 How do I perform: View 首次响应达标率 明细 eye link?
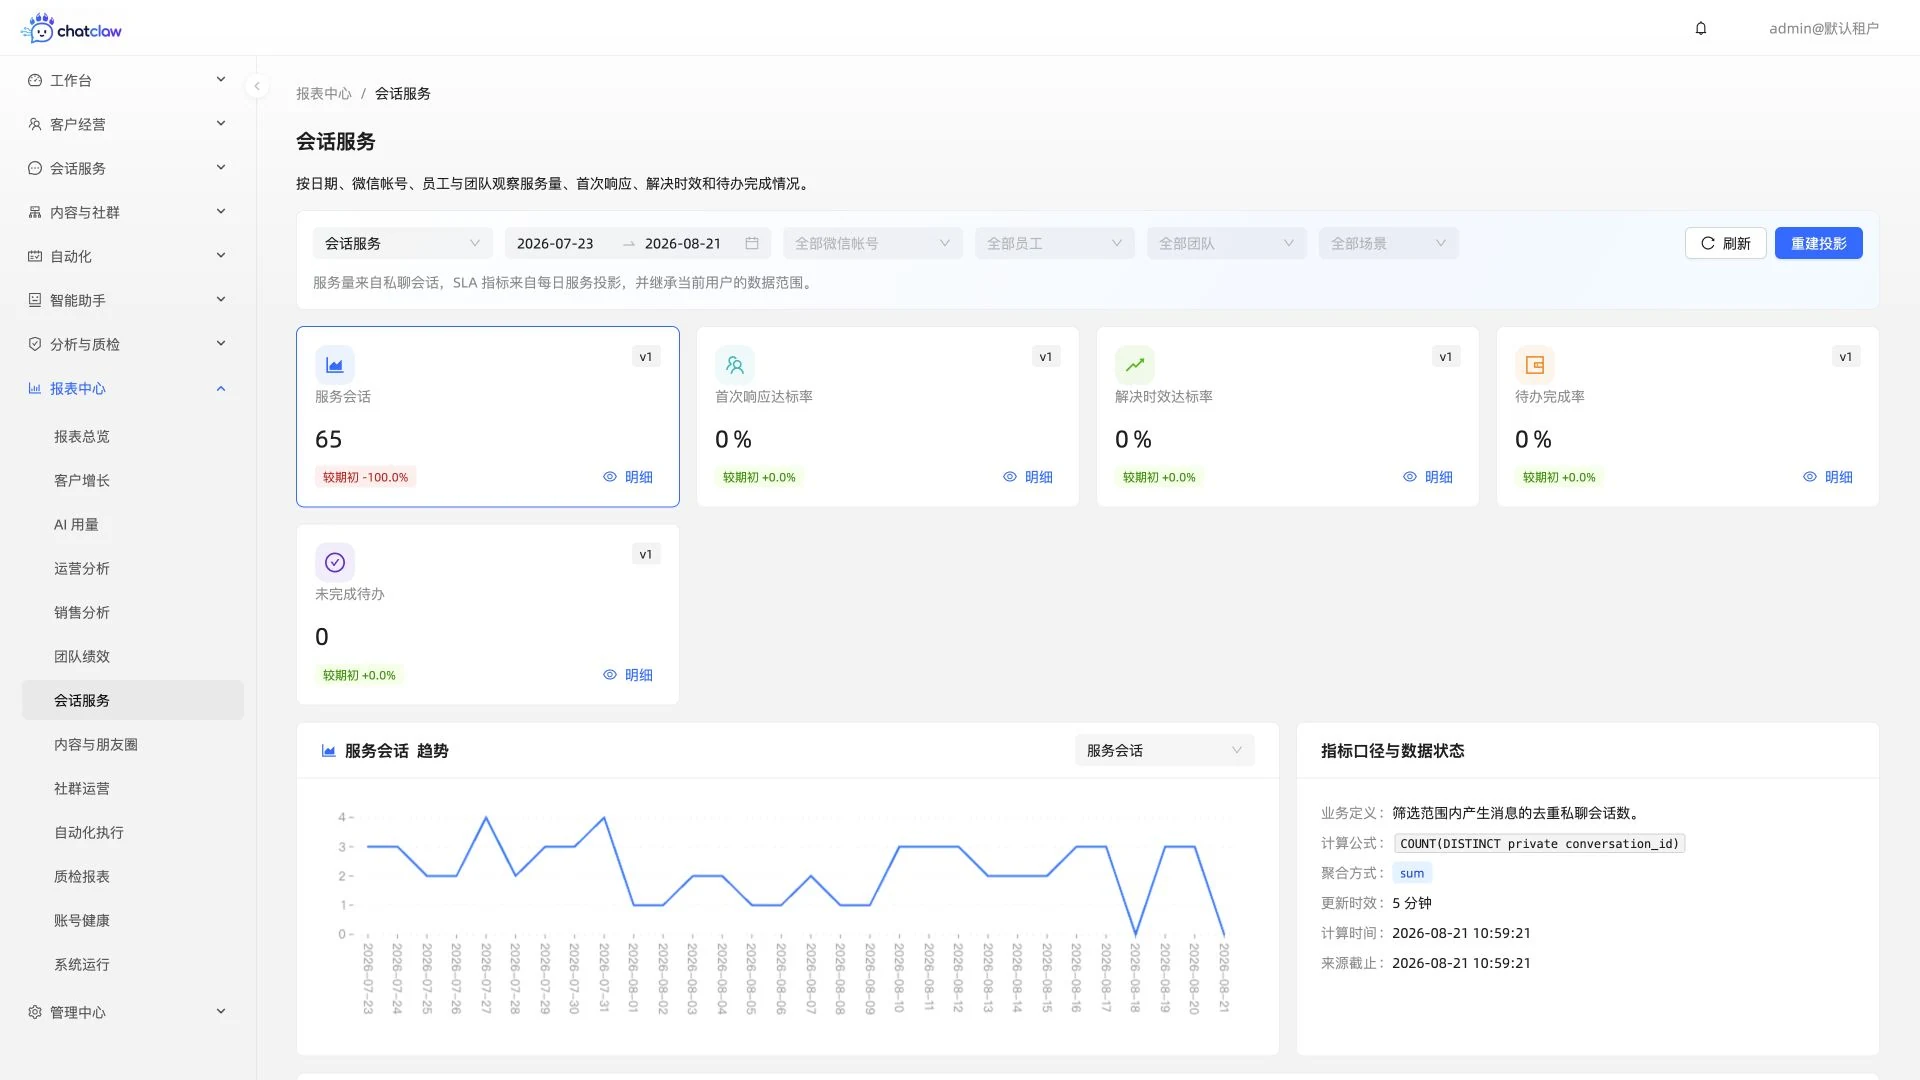[1028, 477]
